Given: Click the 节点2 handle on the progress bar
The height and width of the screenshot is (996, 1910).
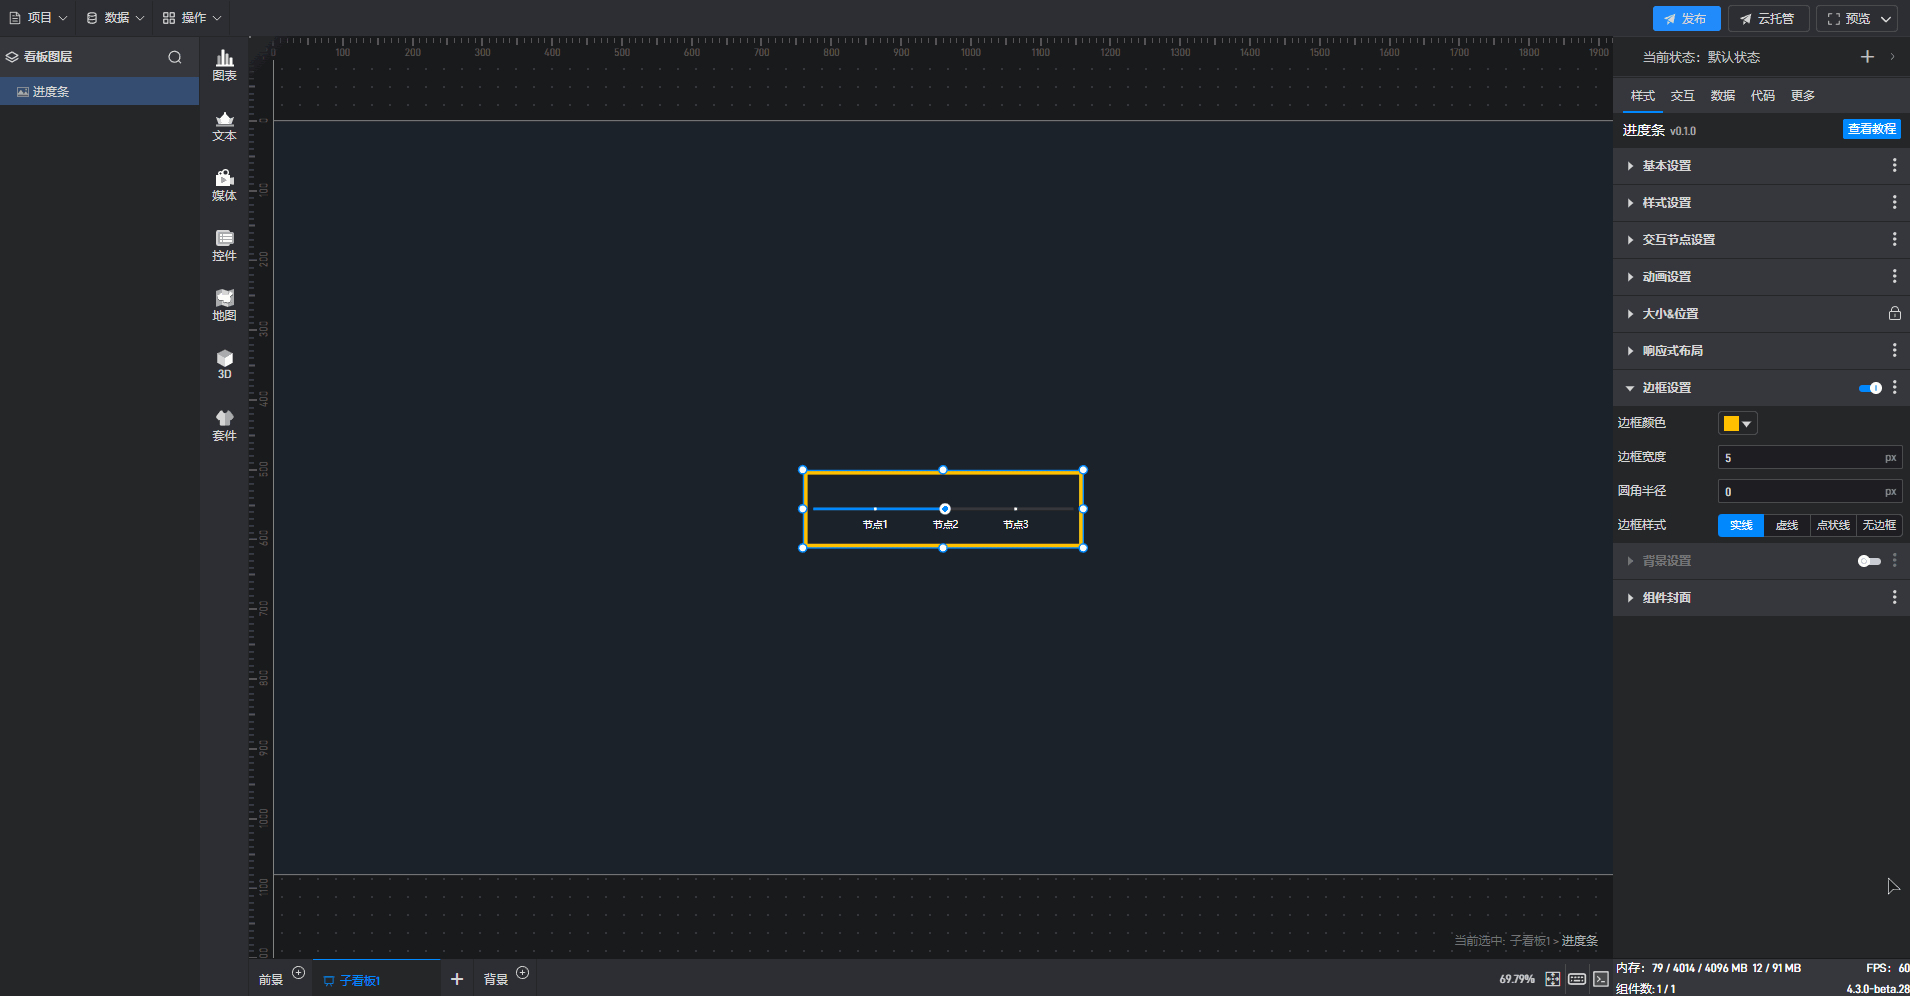Looking at the screenshot, I should pos(945,509).
